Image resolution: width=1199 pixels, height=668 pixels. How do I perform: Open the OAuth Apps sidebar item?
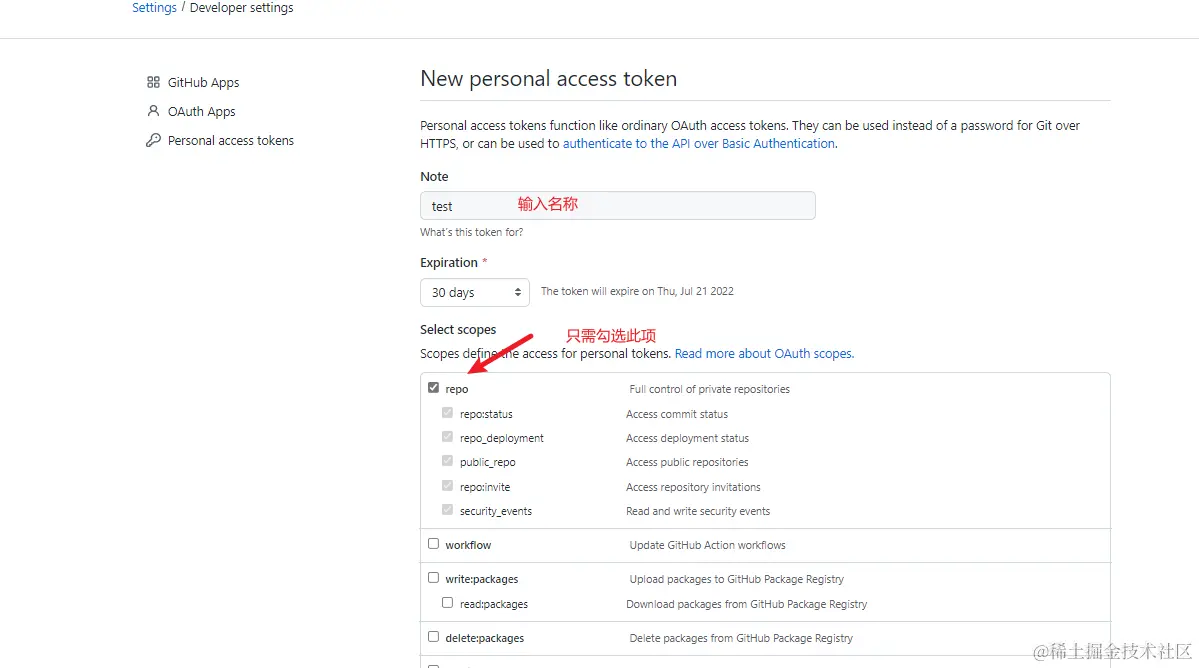(x=201, y=111)
